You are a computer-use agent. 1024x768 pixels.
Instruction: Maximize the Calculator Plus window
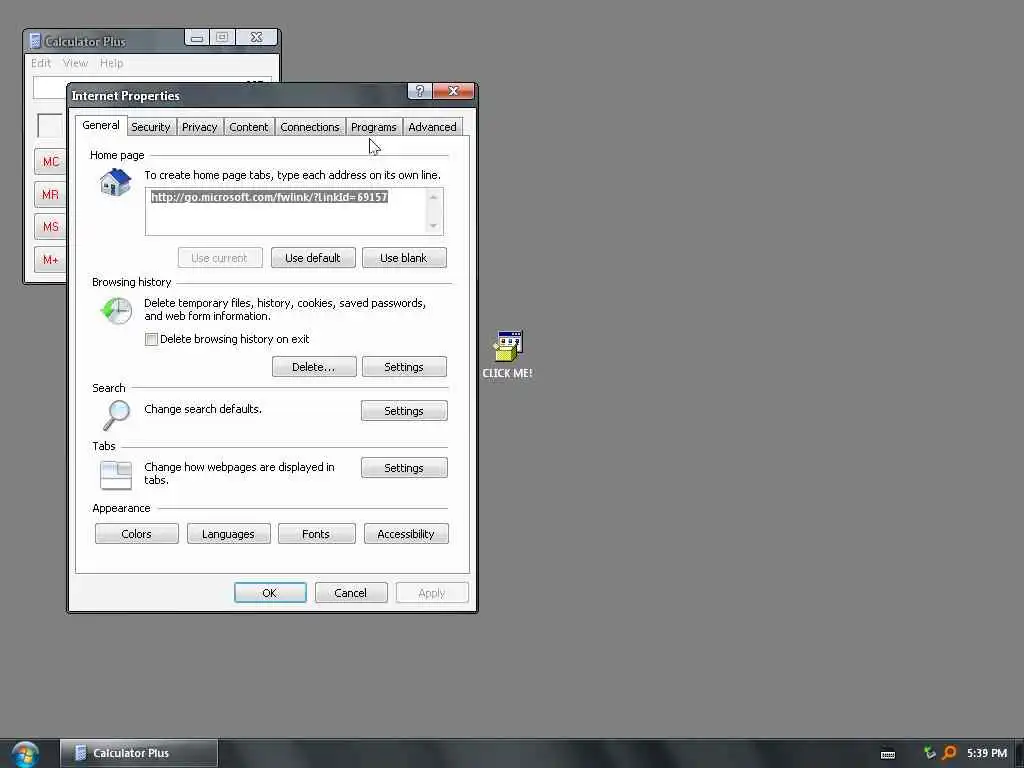[x=222, y=37]
